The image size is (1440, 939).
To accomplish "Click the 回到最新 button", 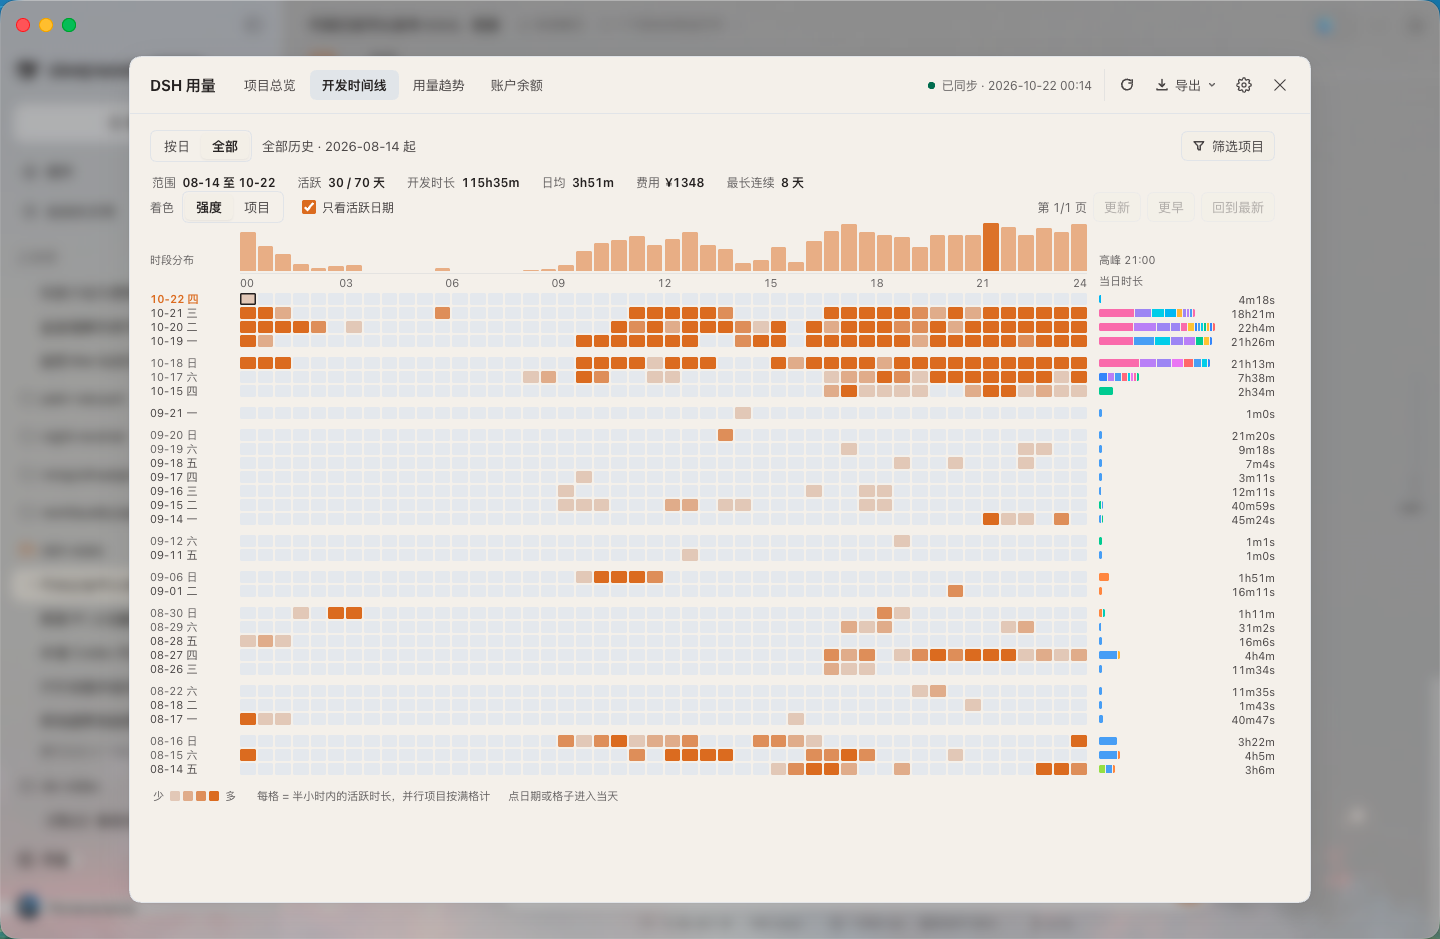I will click(1238, 207).
